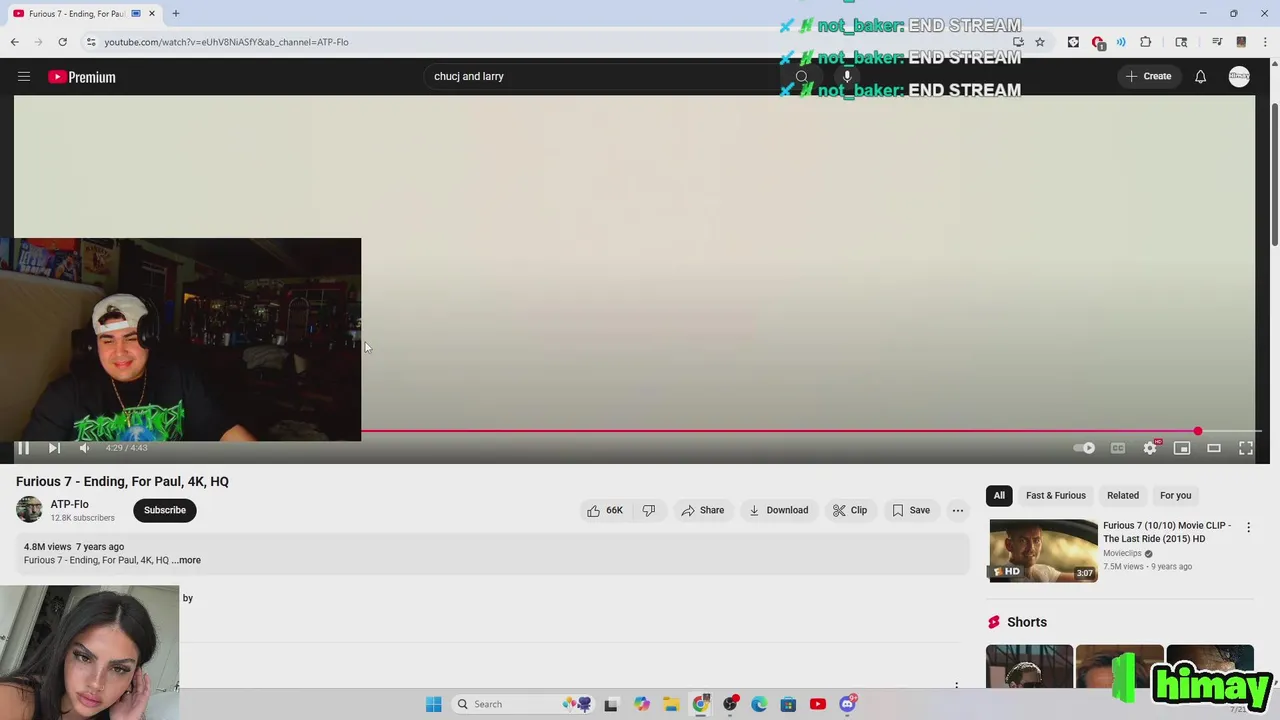
Task: Open Chrome media controls icon
Action: pos(1217,42)
